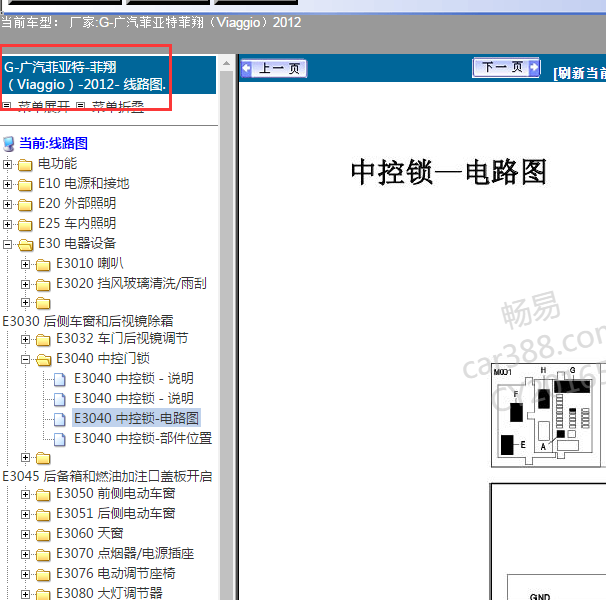This screenshot has height=600, width=606.
Task: Click the E3032 车门后视镜调节 folder icon
Action: (x=43, y=340)
